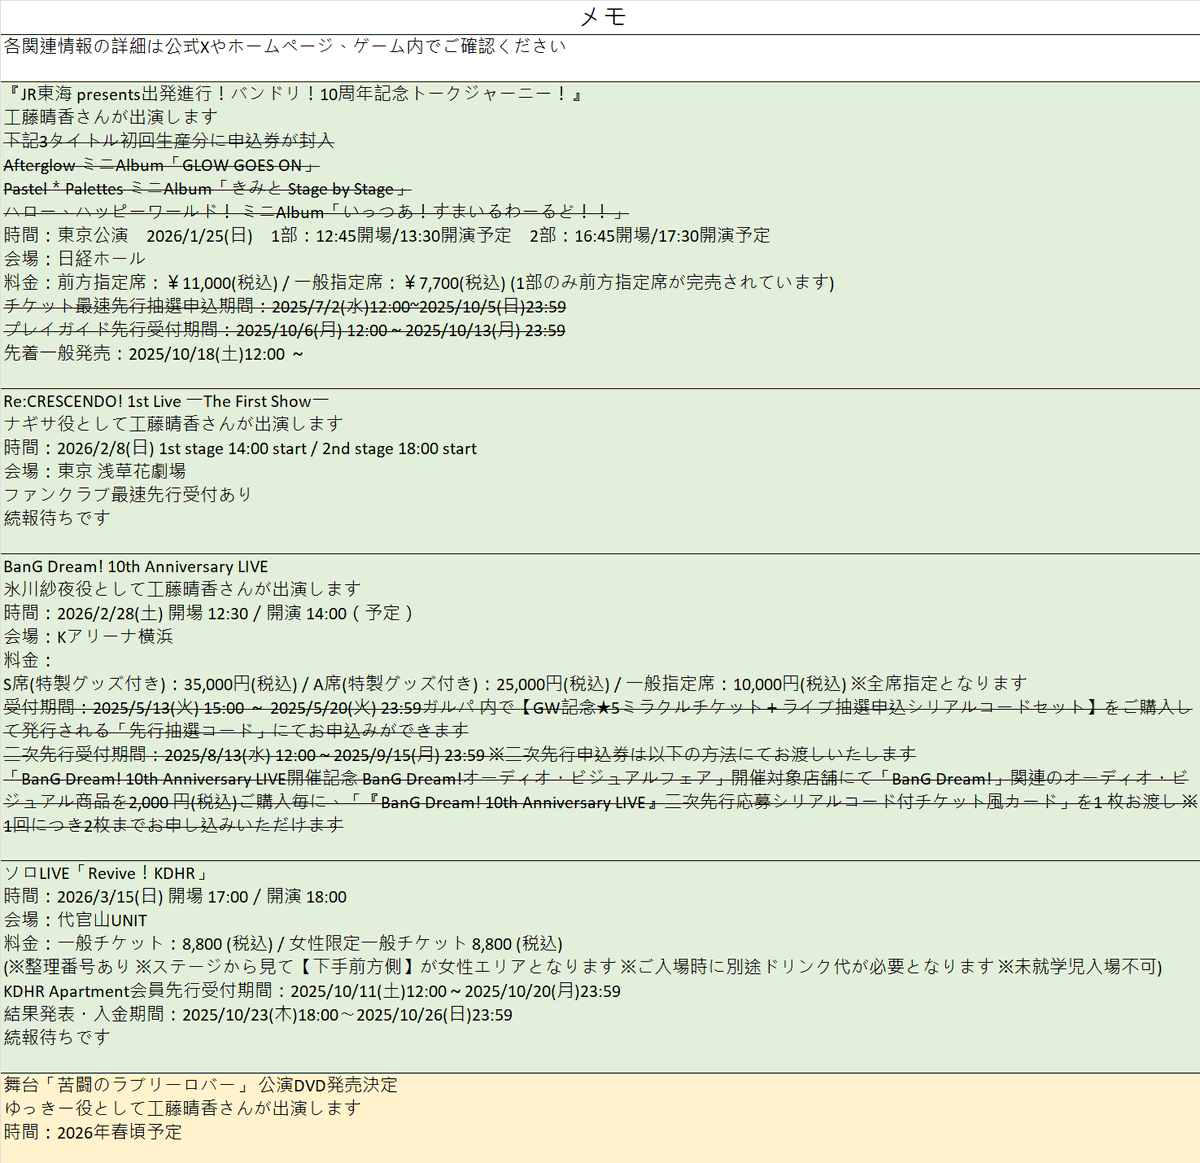Select the '東京公演 2026/1/25(日)' time line
The height and width of the screenshot is (1163, 1200).
pyautogui.click(x=387, y=235)
